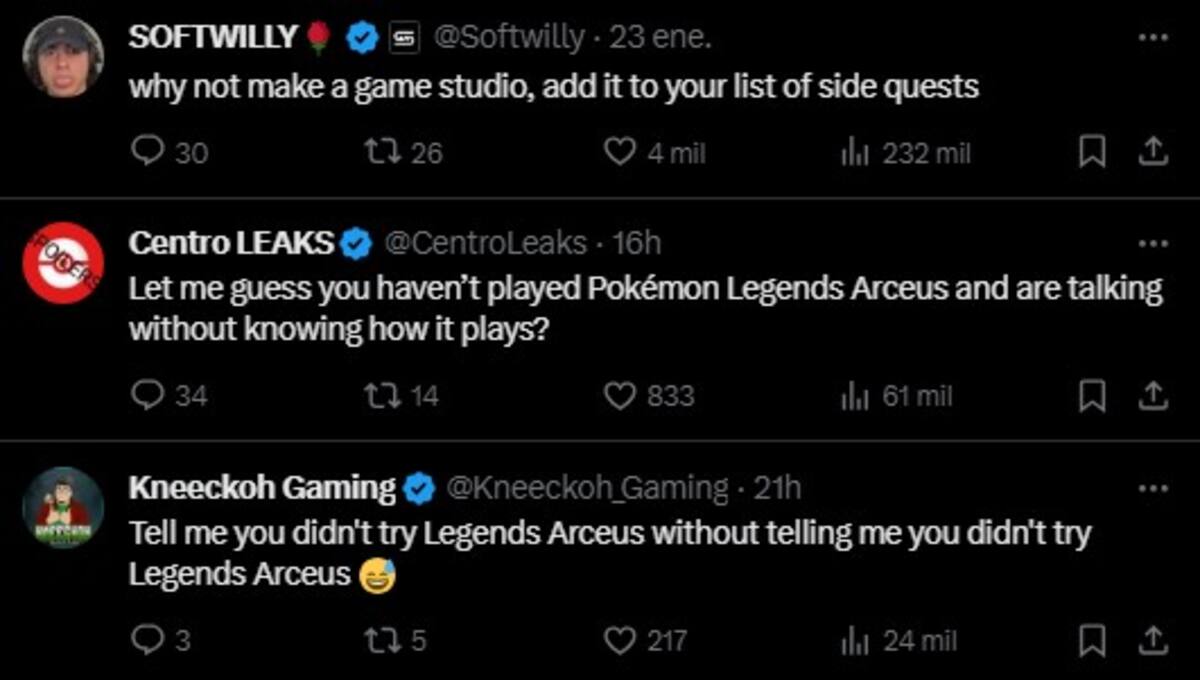View 24 mil views stats on Kneeckoh tweet
The image size is (1200, 680).
(x=899, y=639)
